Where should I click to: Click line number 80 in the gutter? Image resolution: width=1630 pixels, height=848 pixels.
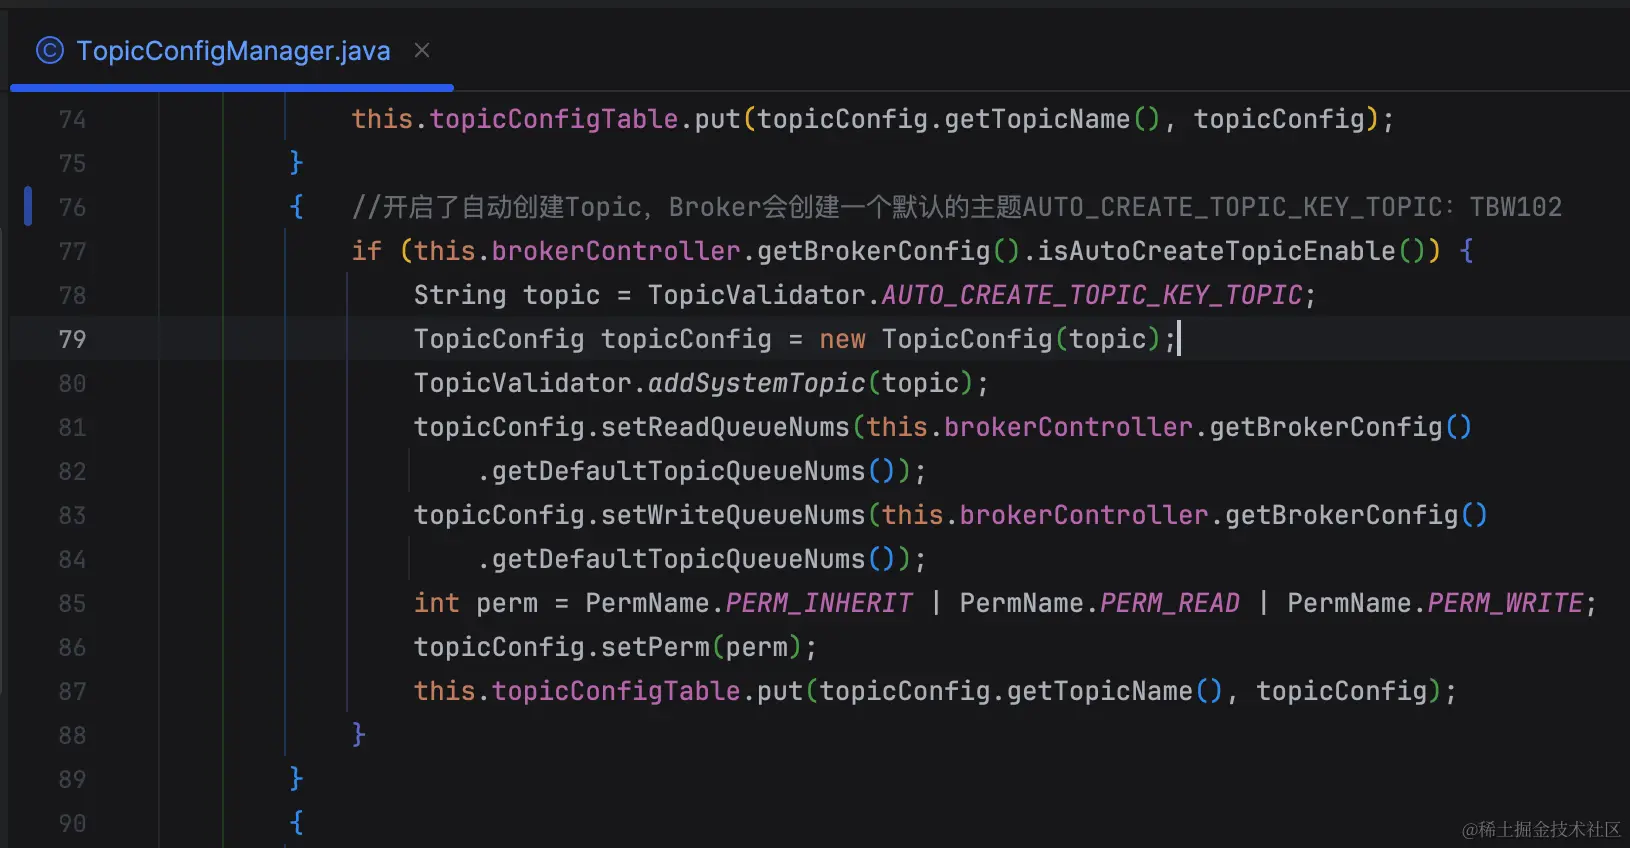point(72,384)
